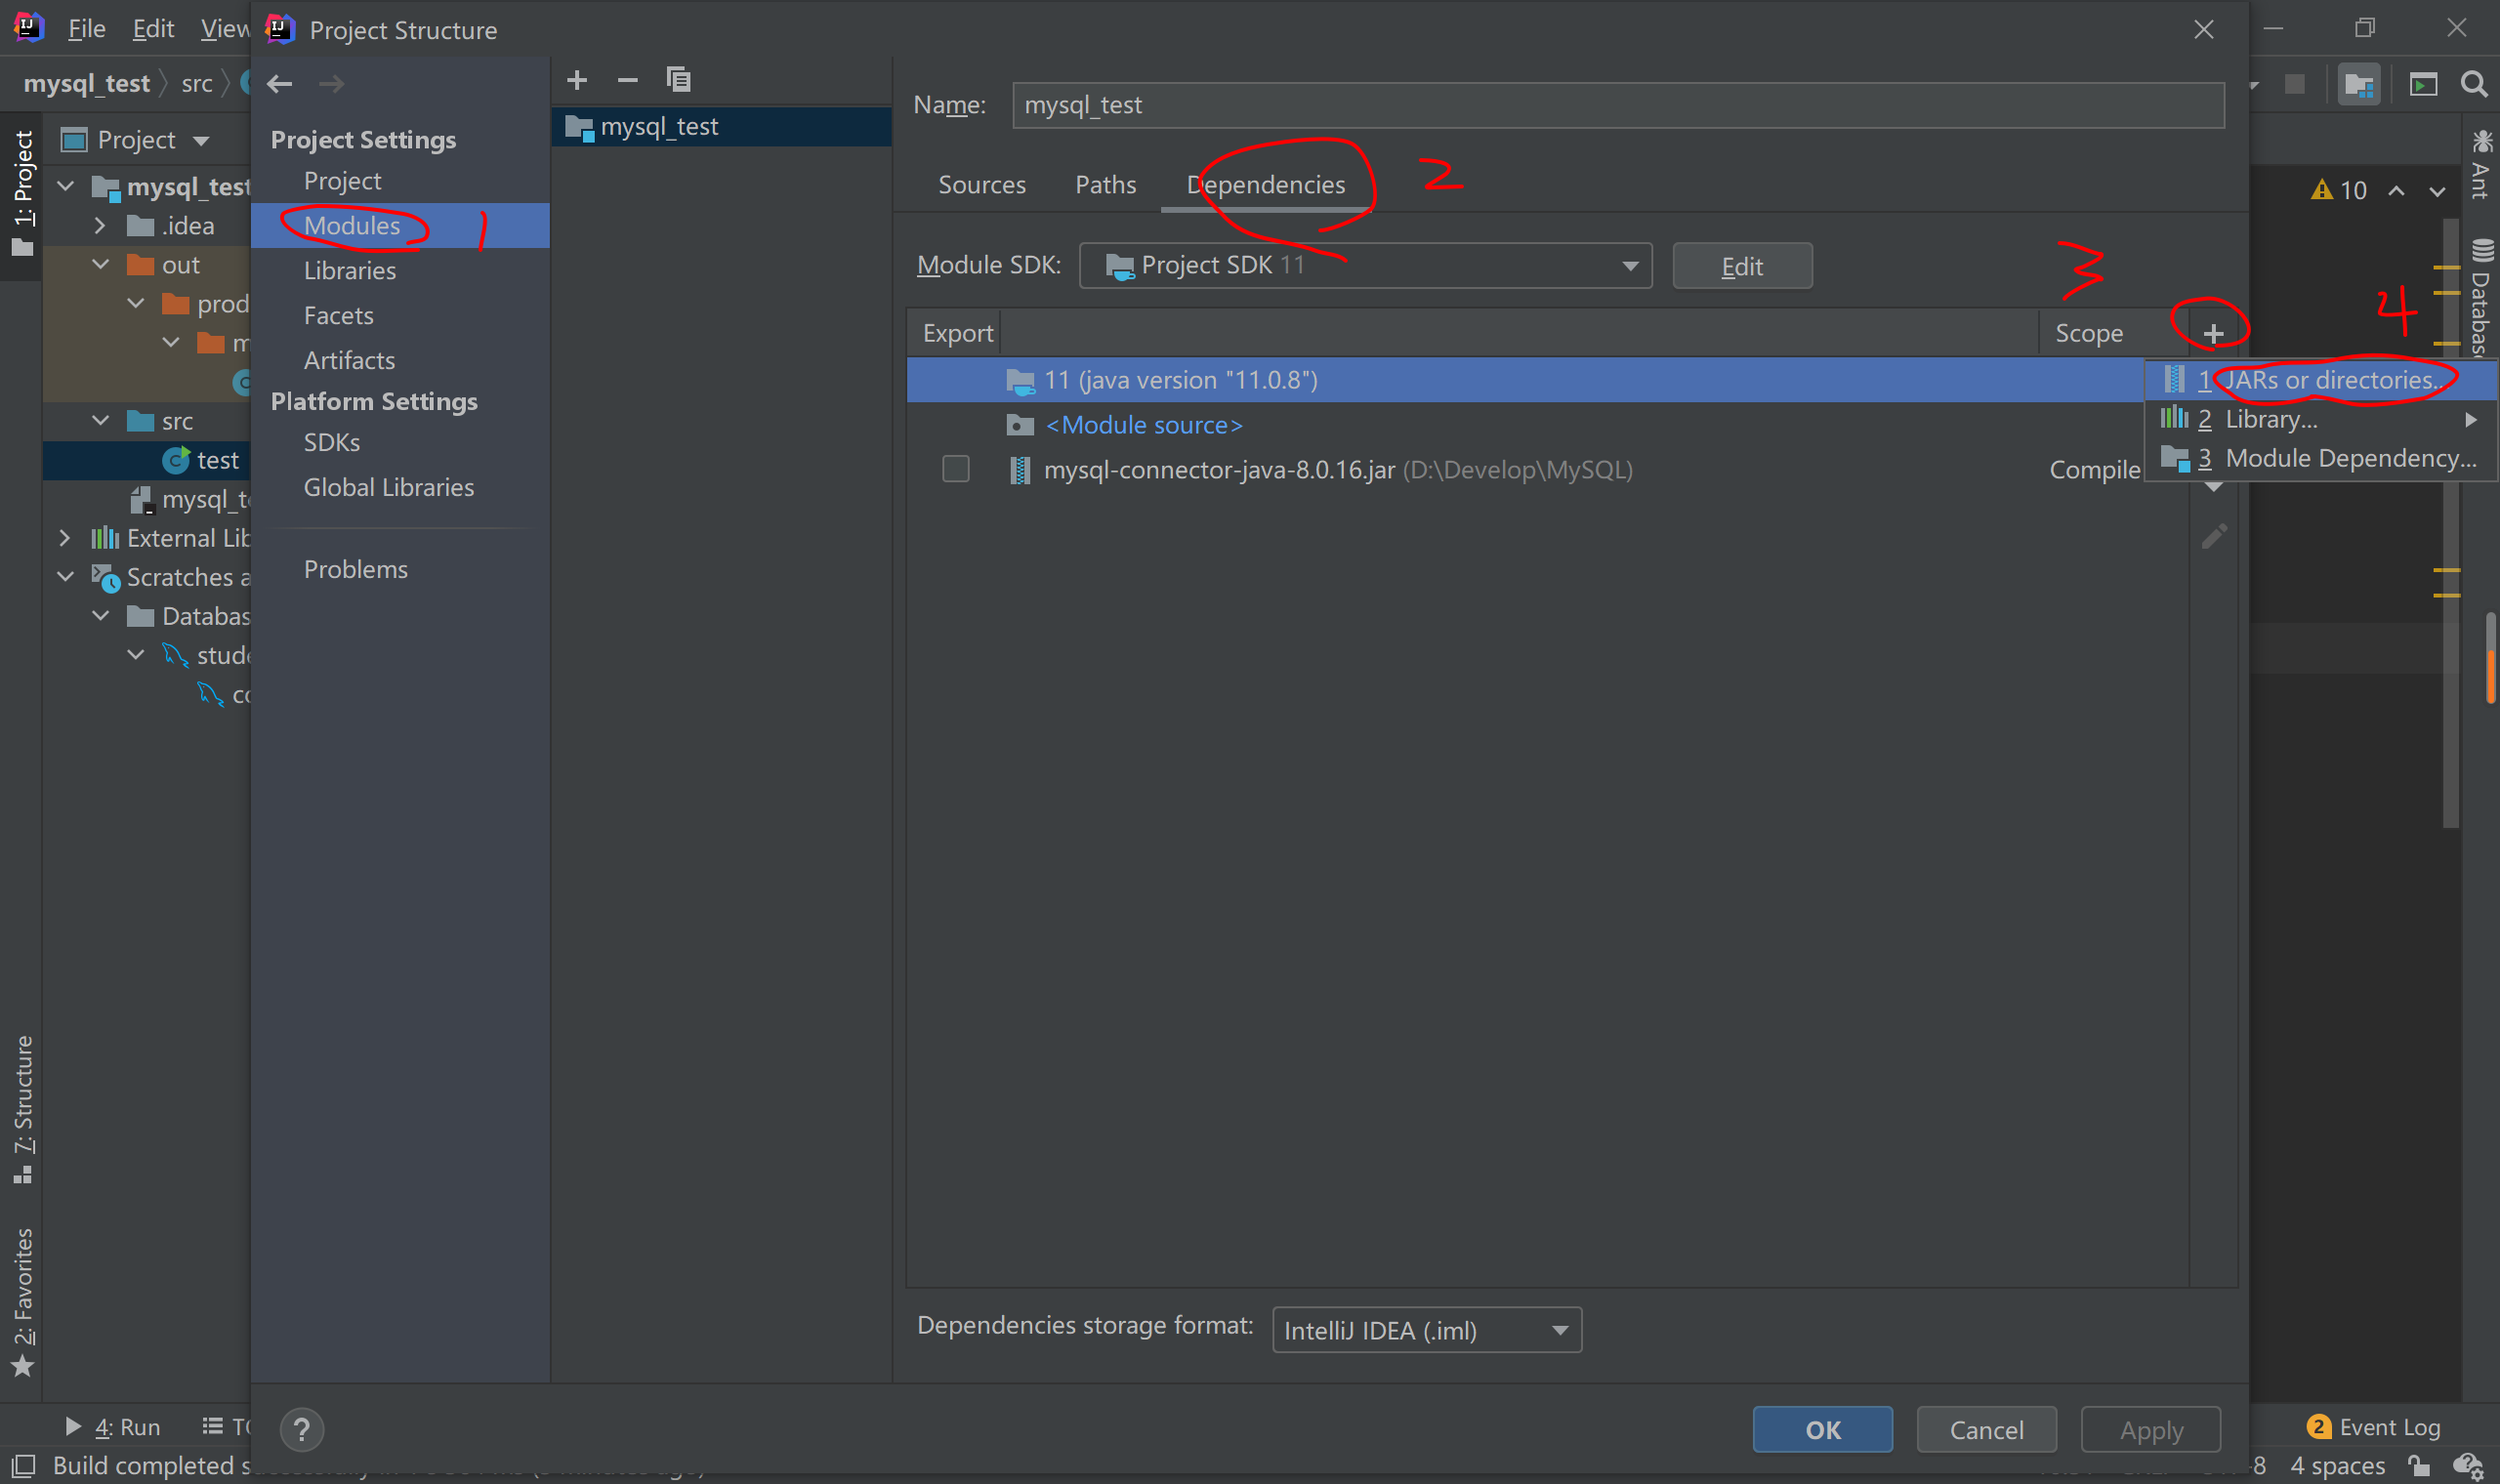Open help with the question mark icon

pyautogui.click(x=301, y=1429)
